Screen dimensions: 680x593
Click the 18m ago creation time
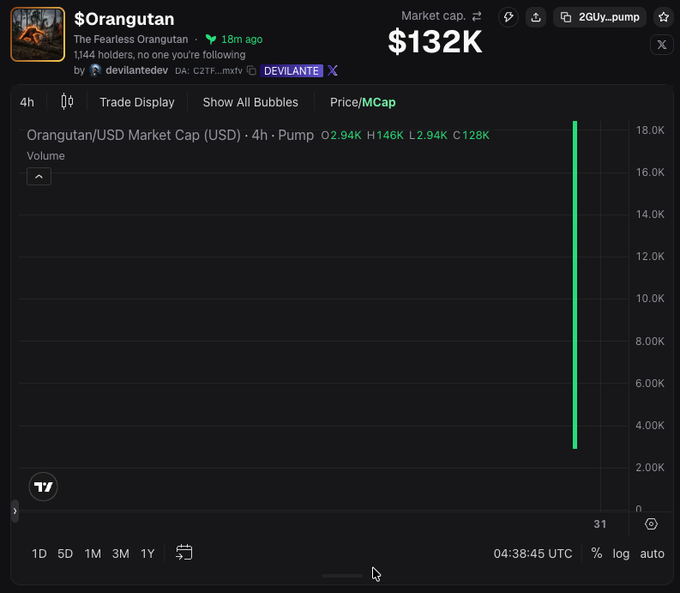[242, 39]
